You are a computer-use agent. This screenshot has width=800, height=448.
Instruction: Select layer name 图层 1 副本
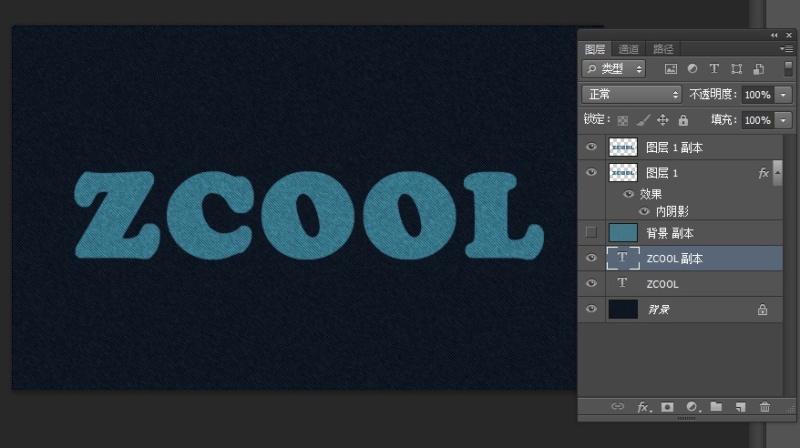coord(674,147)
